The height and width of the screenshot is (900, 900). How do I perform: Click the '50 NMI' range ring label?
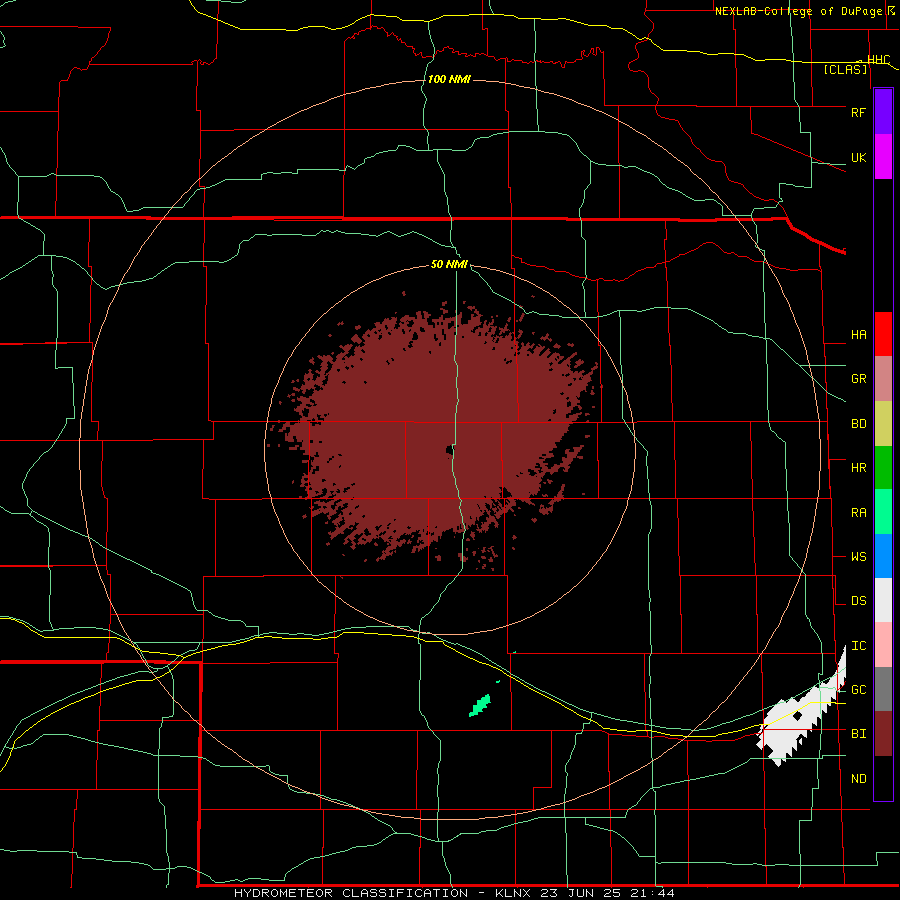pyautogui.click(x=449, y=264)
